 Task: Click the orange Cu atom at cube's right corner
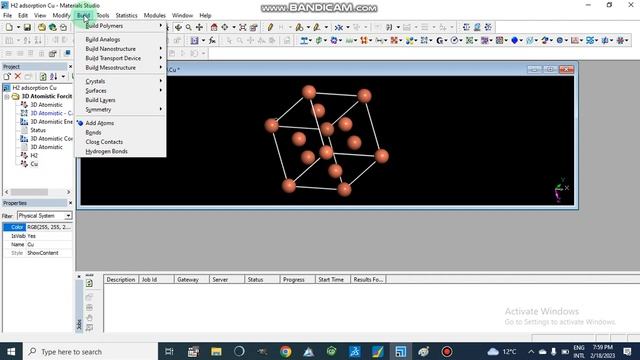(381, 156)
